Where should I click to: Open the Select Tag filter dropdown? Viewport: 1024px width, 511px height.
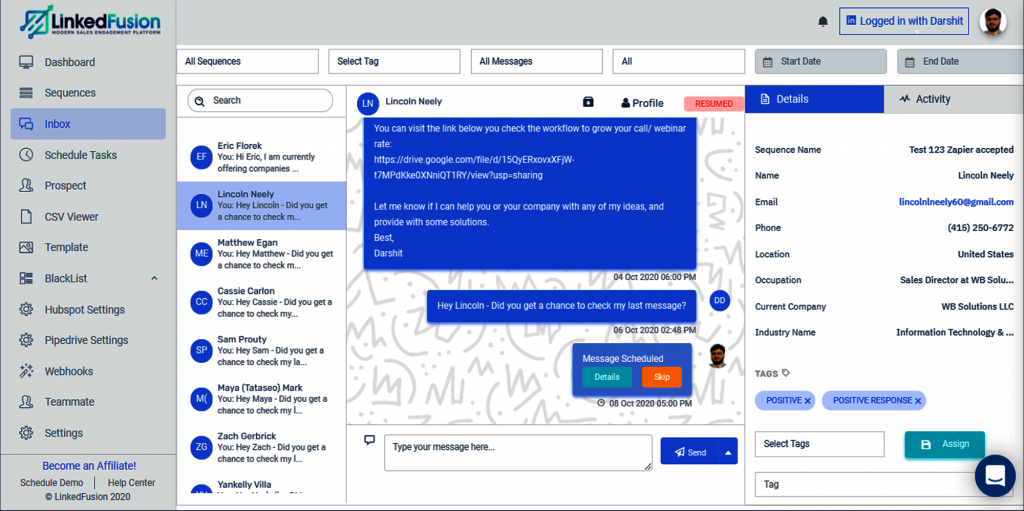pyautogui.click(x=395, y=61)
